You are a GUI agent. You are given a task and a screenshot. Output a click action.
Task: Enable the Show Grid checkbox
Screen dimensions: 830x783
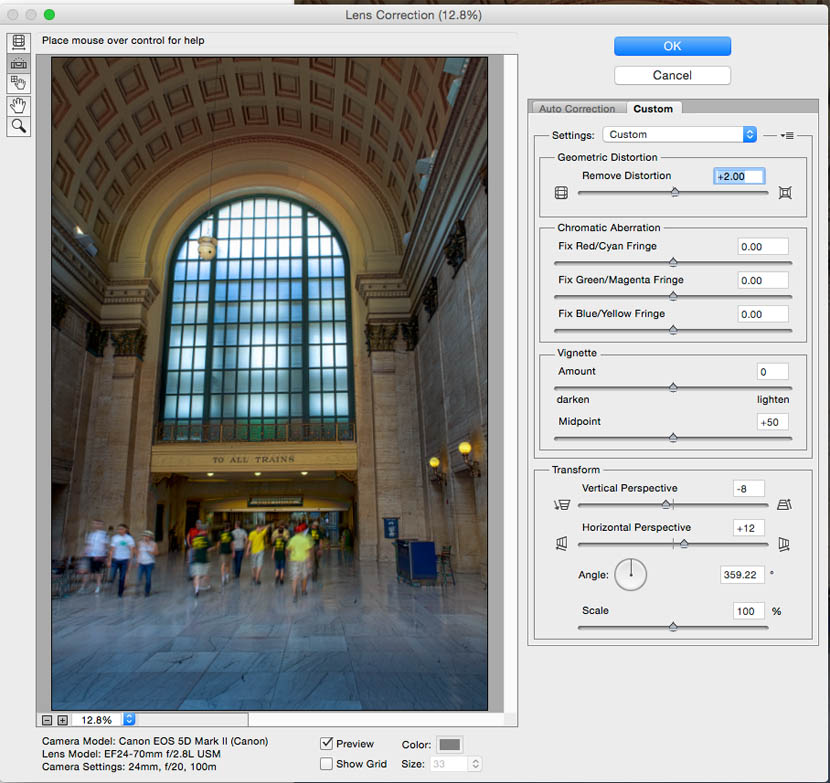326,764
